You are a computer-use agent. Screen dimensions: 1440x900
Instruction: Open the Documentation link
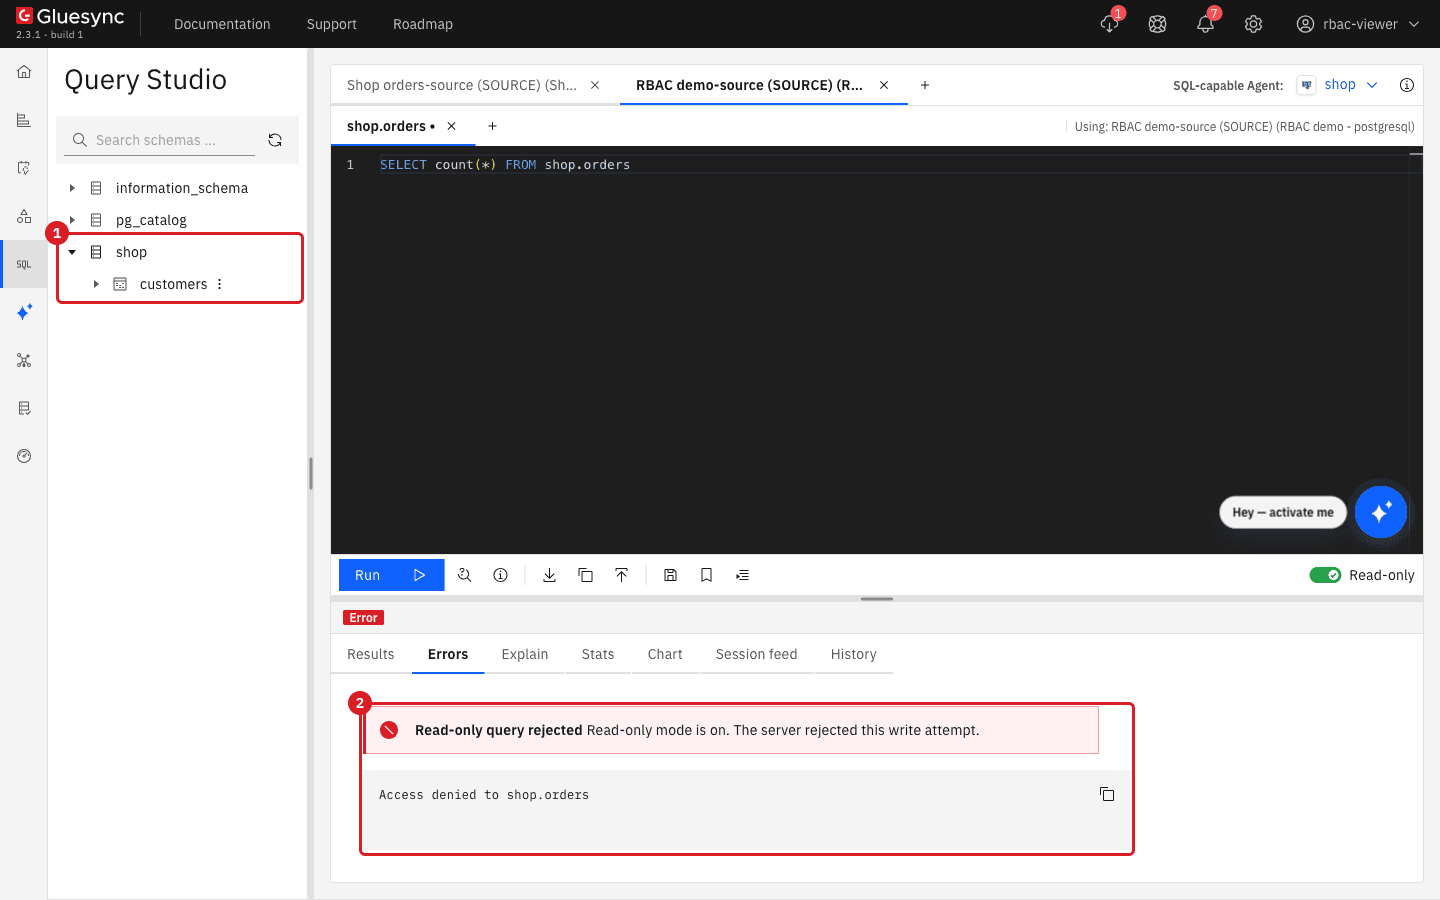pos(222,24)
